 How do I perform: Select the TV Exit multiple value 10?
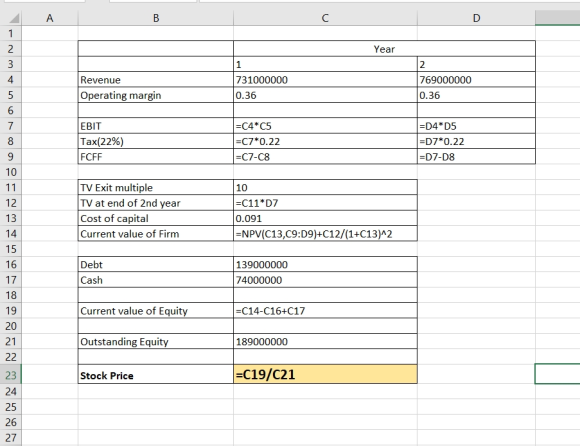325,187
